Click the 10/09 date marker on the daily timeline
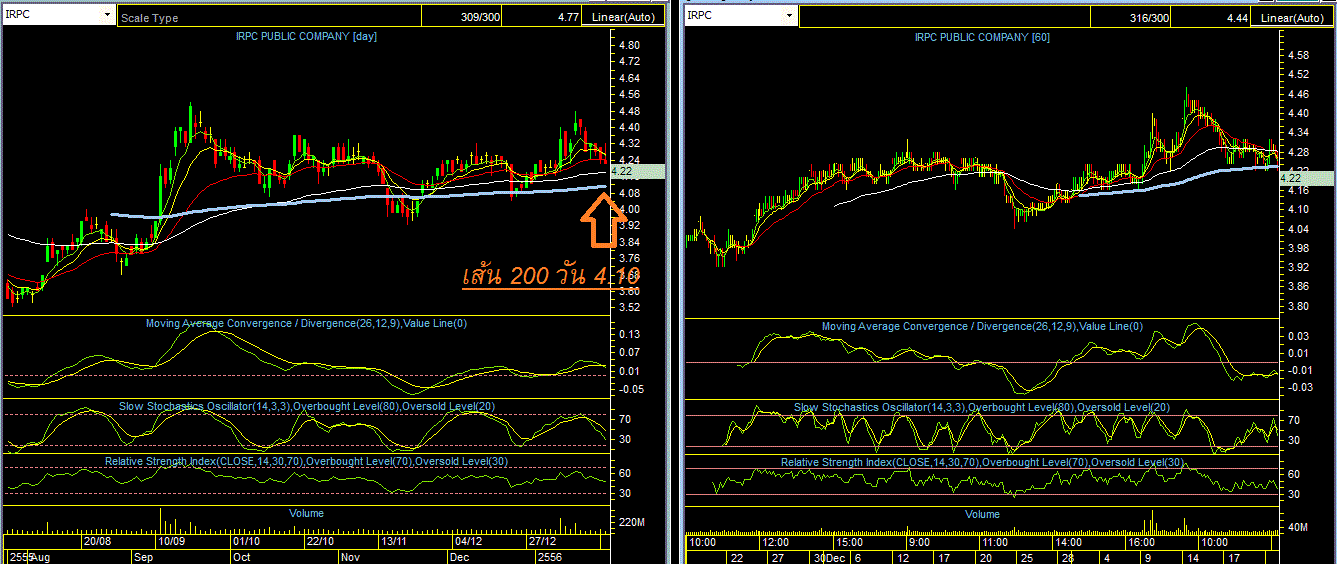The image size is (1337, 564). pyautogui.click(x=172, y=541)
